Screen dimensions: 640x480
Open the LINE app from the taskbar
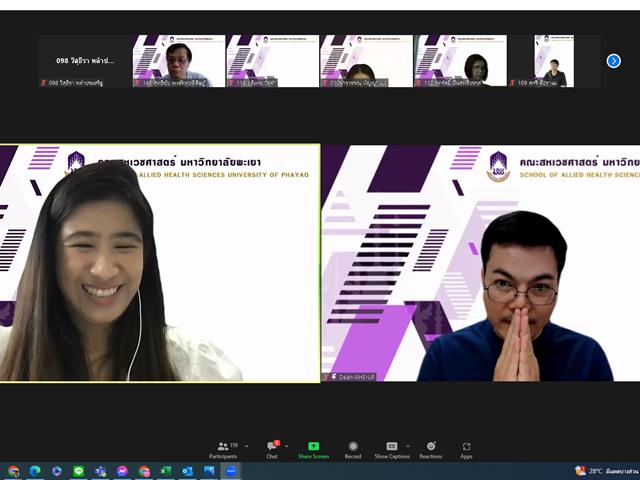[78, 471]
